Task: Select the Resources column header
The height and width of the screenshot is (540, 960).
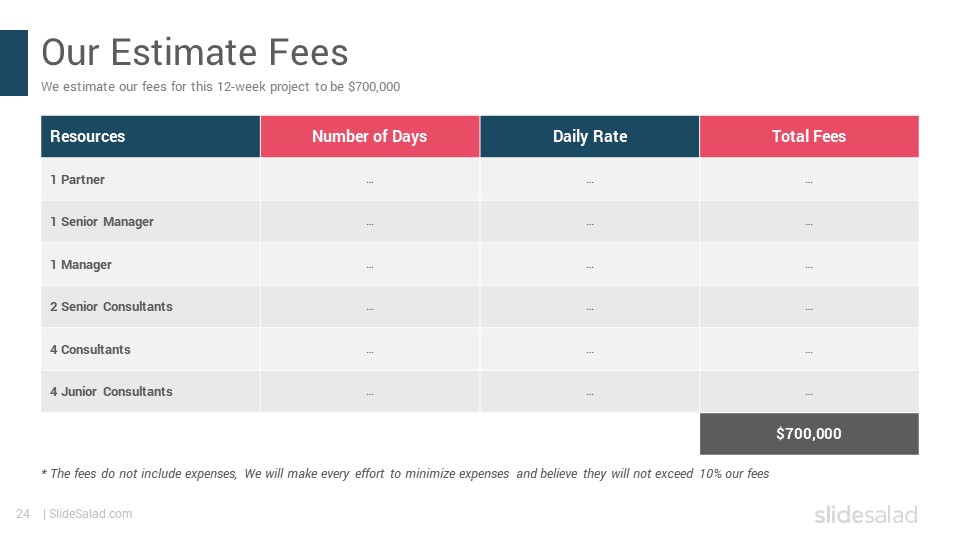Action: pyautogui.click(x=151, y=137)
